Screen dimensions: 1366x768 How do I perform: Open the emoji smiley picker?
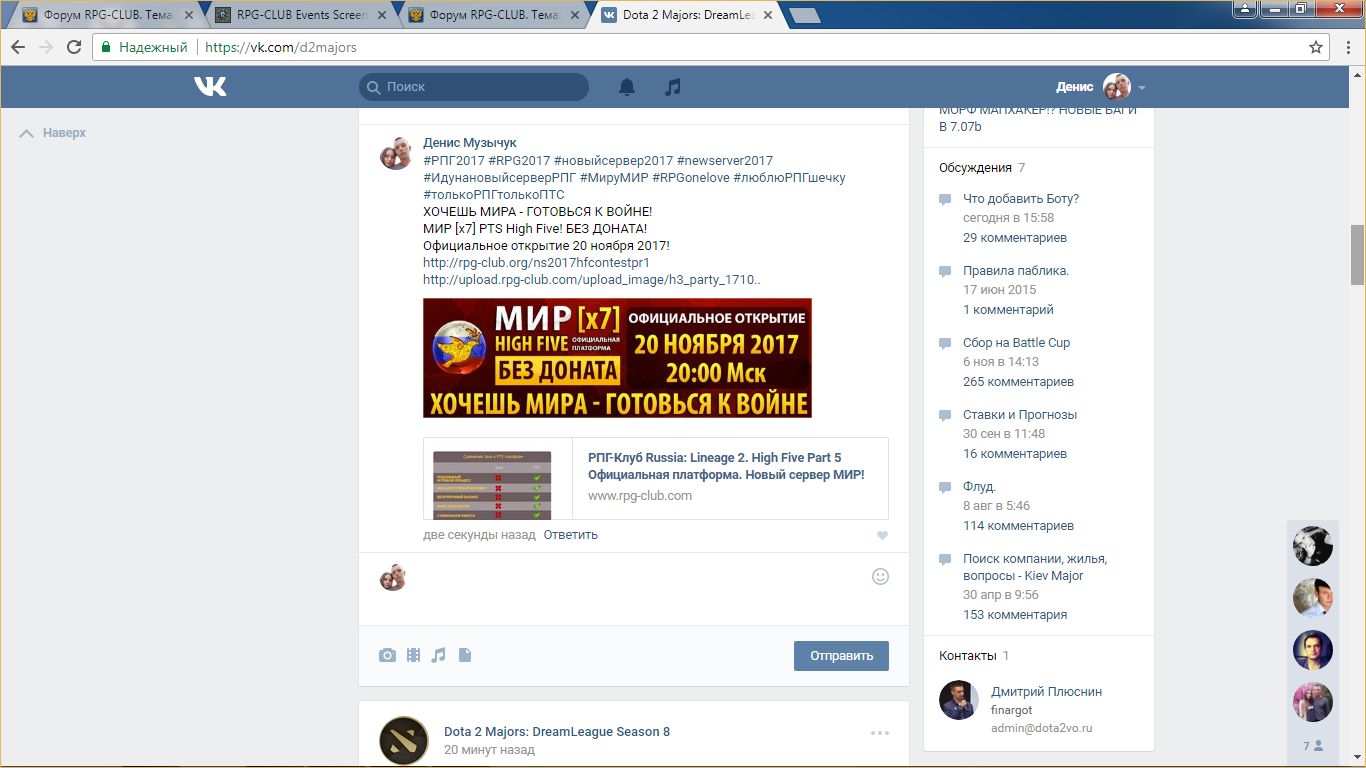pyautogui.click(x=880, y=576)
